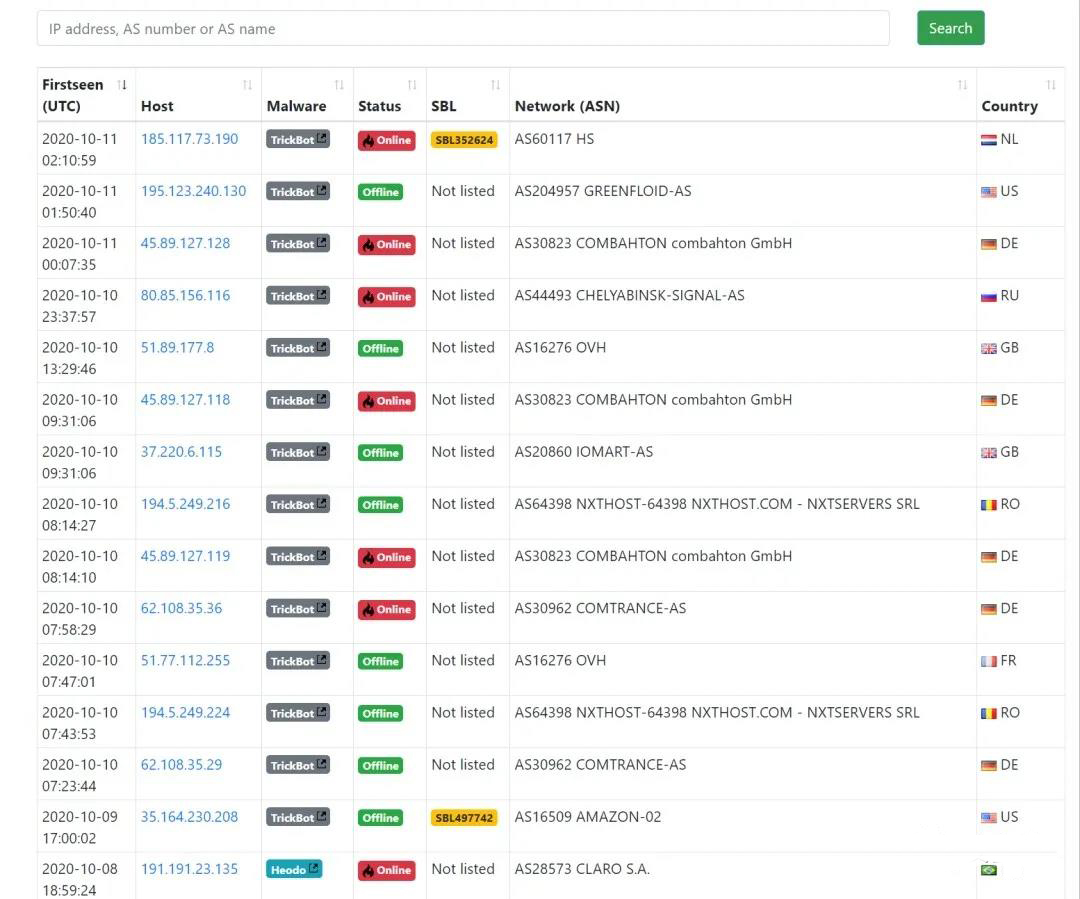Click the Netherlands flag in first row
Viewport: 1080px width, 899px height.
(988, 140)
